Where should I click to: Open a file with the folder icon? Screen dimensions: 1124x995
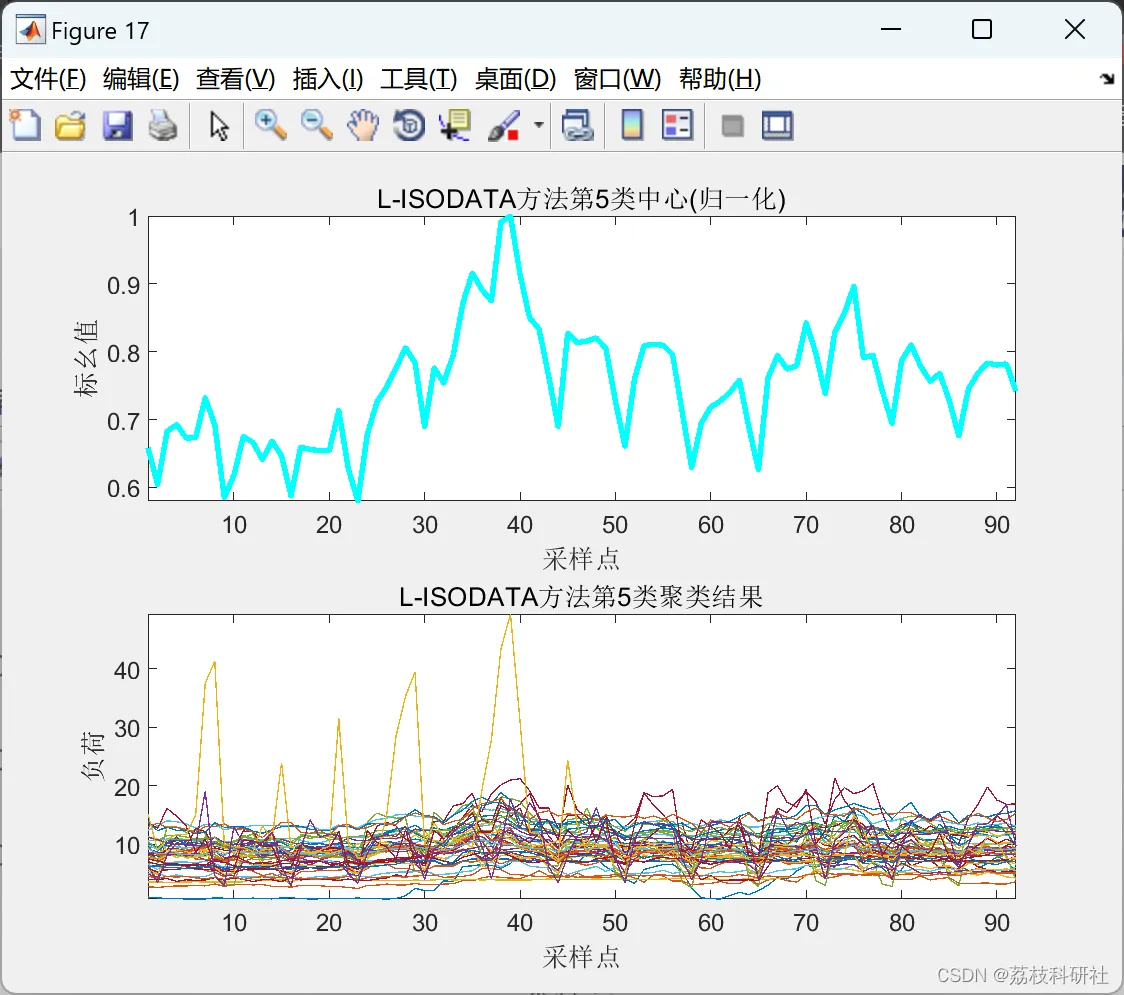coord(70,125)
